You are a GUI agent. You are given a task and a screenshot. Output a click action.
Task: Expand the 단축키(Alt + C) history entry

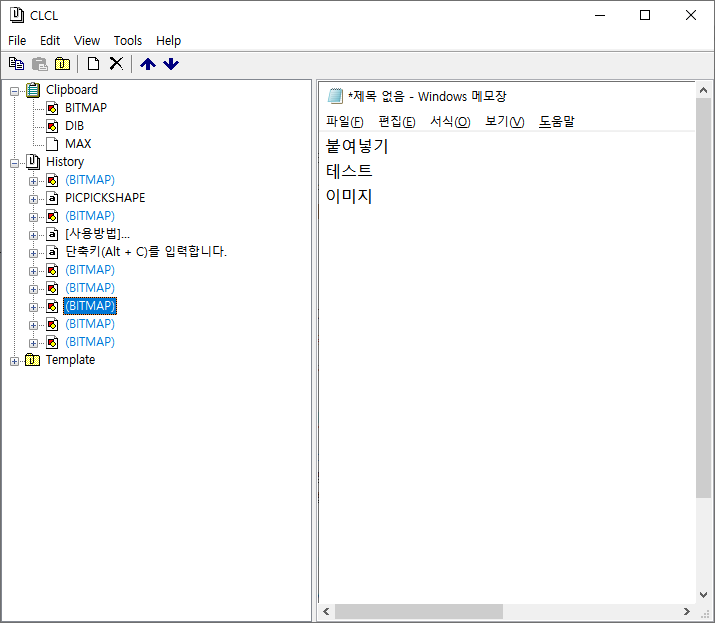tap(33, 253)
